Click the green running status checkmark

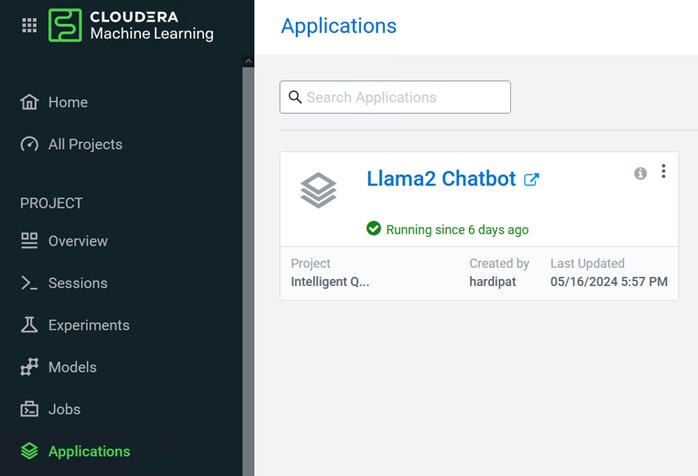[373, 228]
